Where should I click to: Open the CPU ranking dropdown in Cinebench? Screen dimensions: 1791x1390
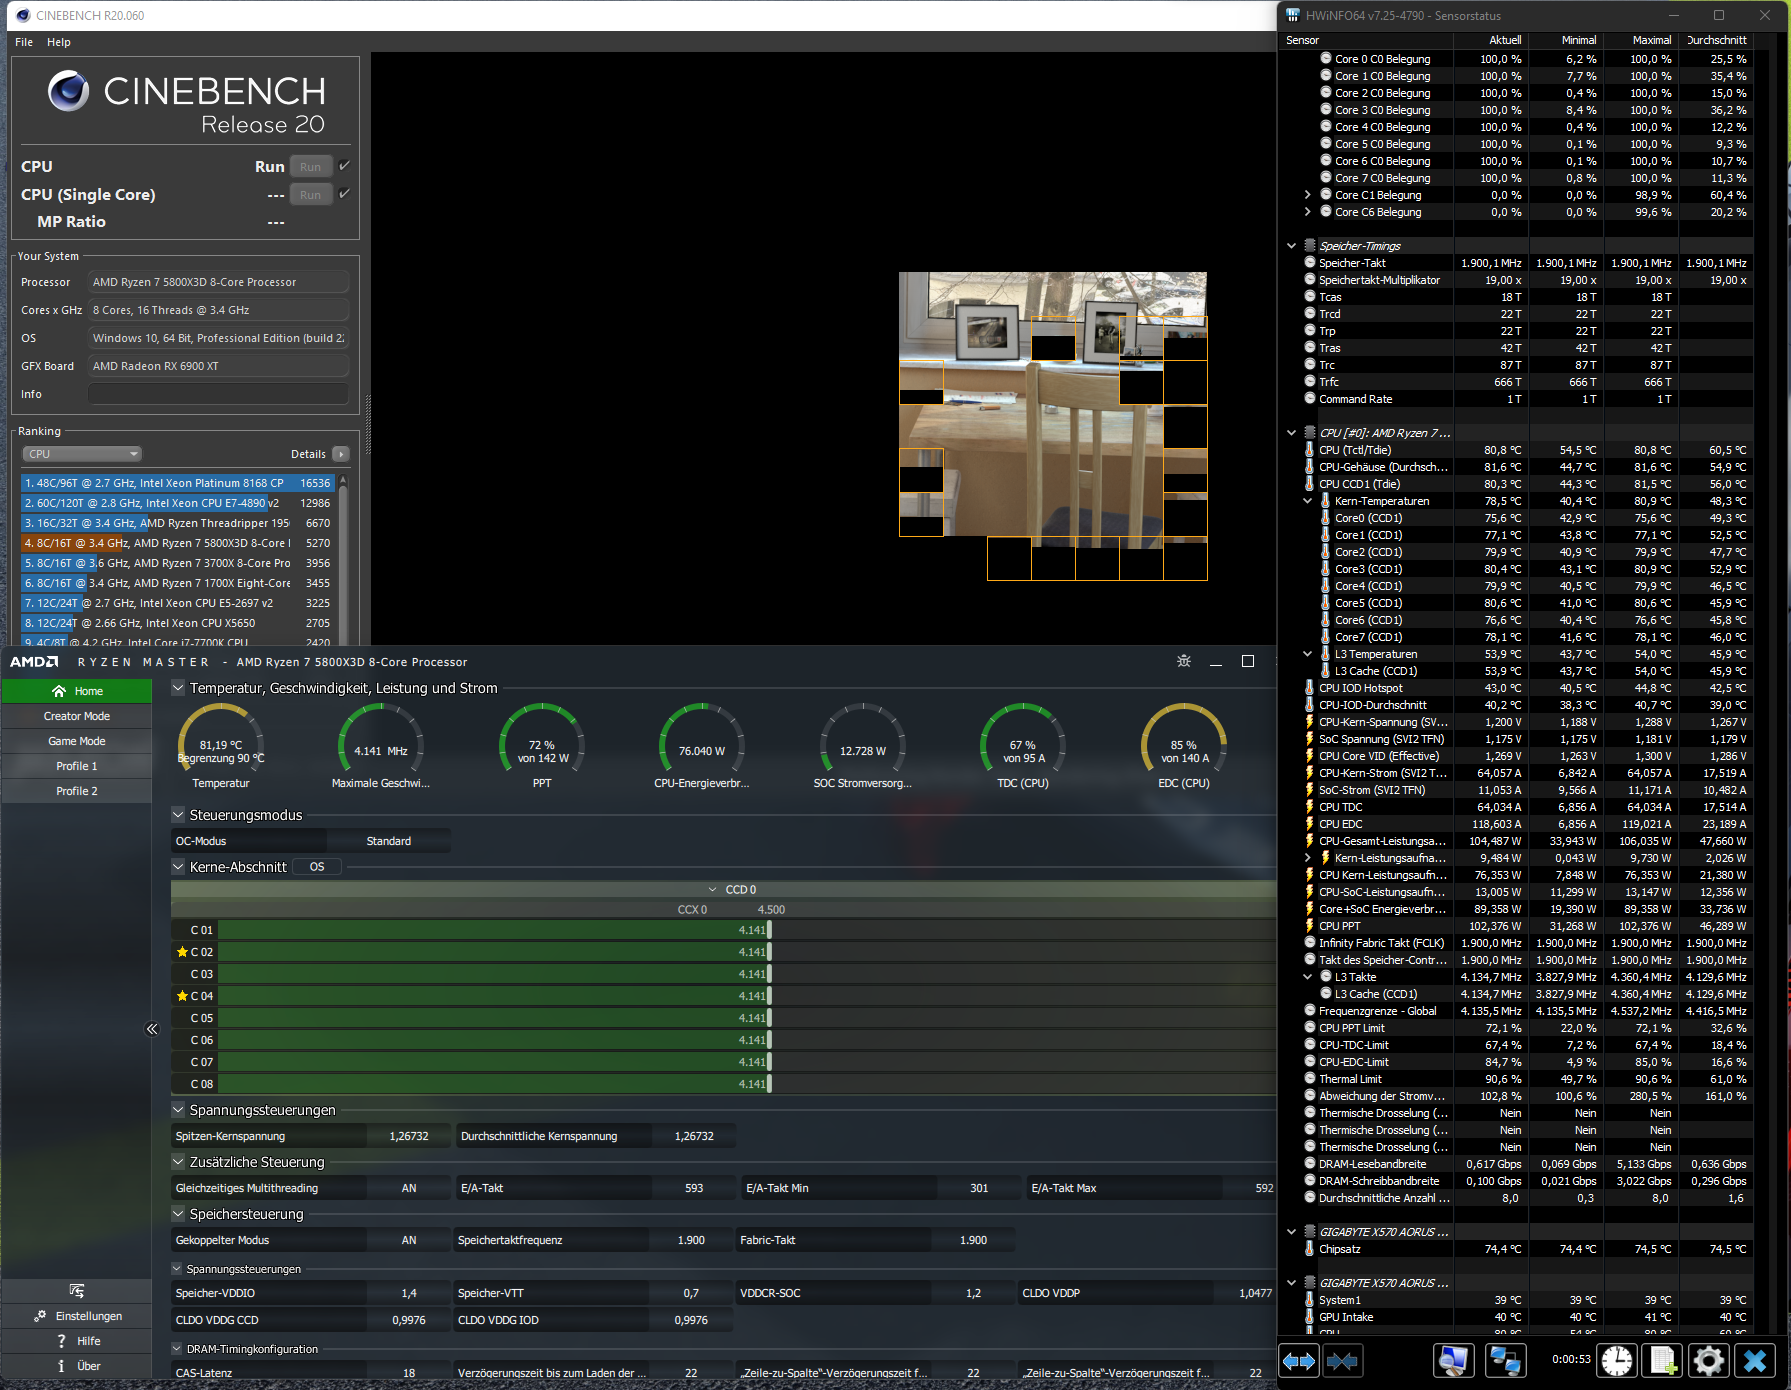click(82, 454)
